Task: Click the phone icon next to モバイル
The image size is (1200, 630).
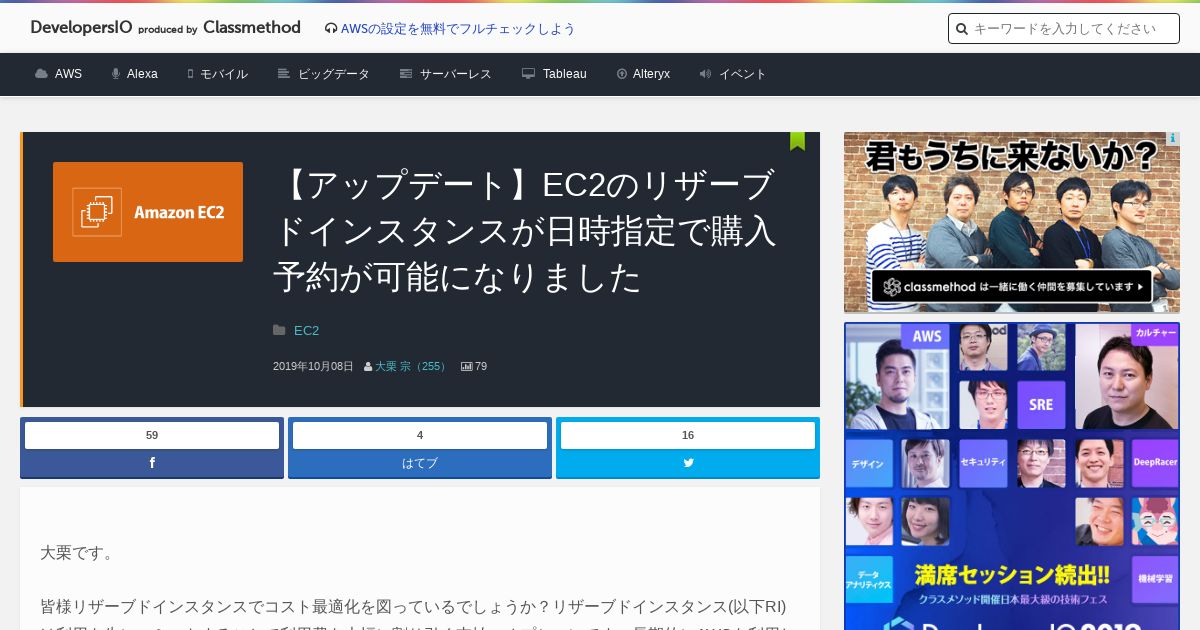Action: coord(190,74)
